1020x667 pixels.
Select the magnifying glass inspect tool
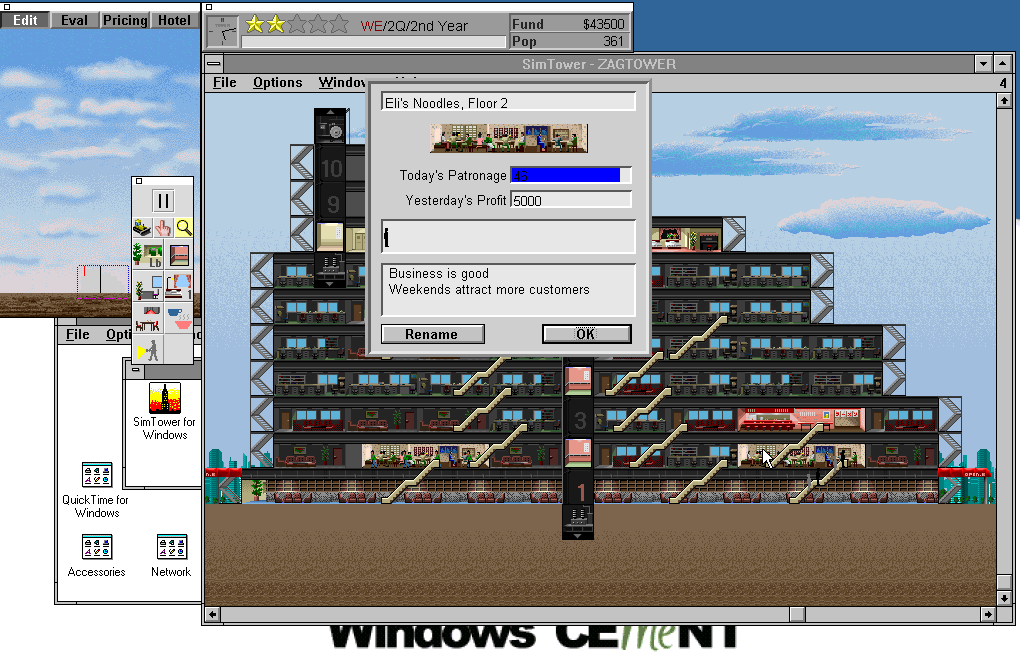pos(183,227)
